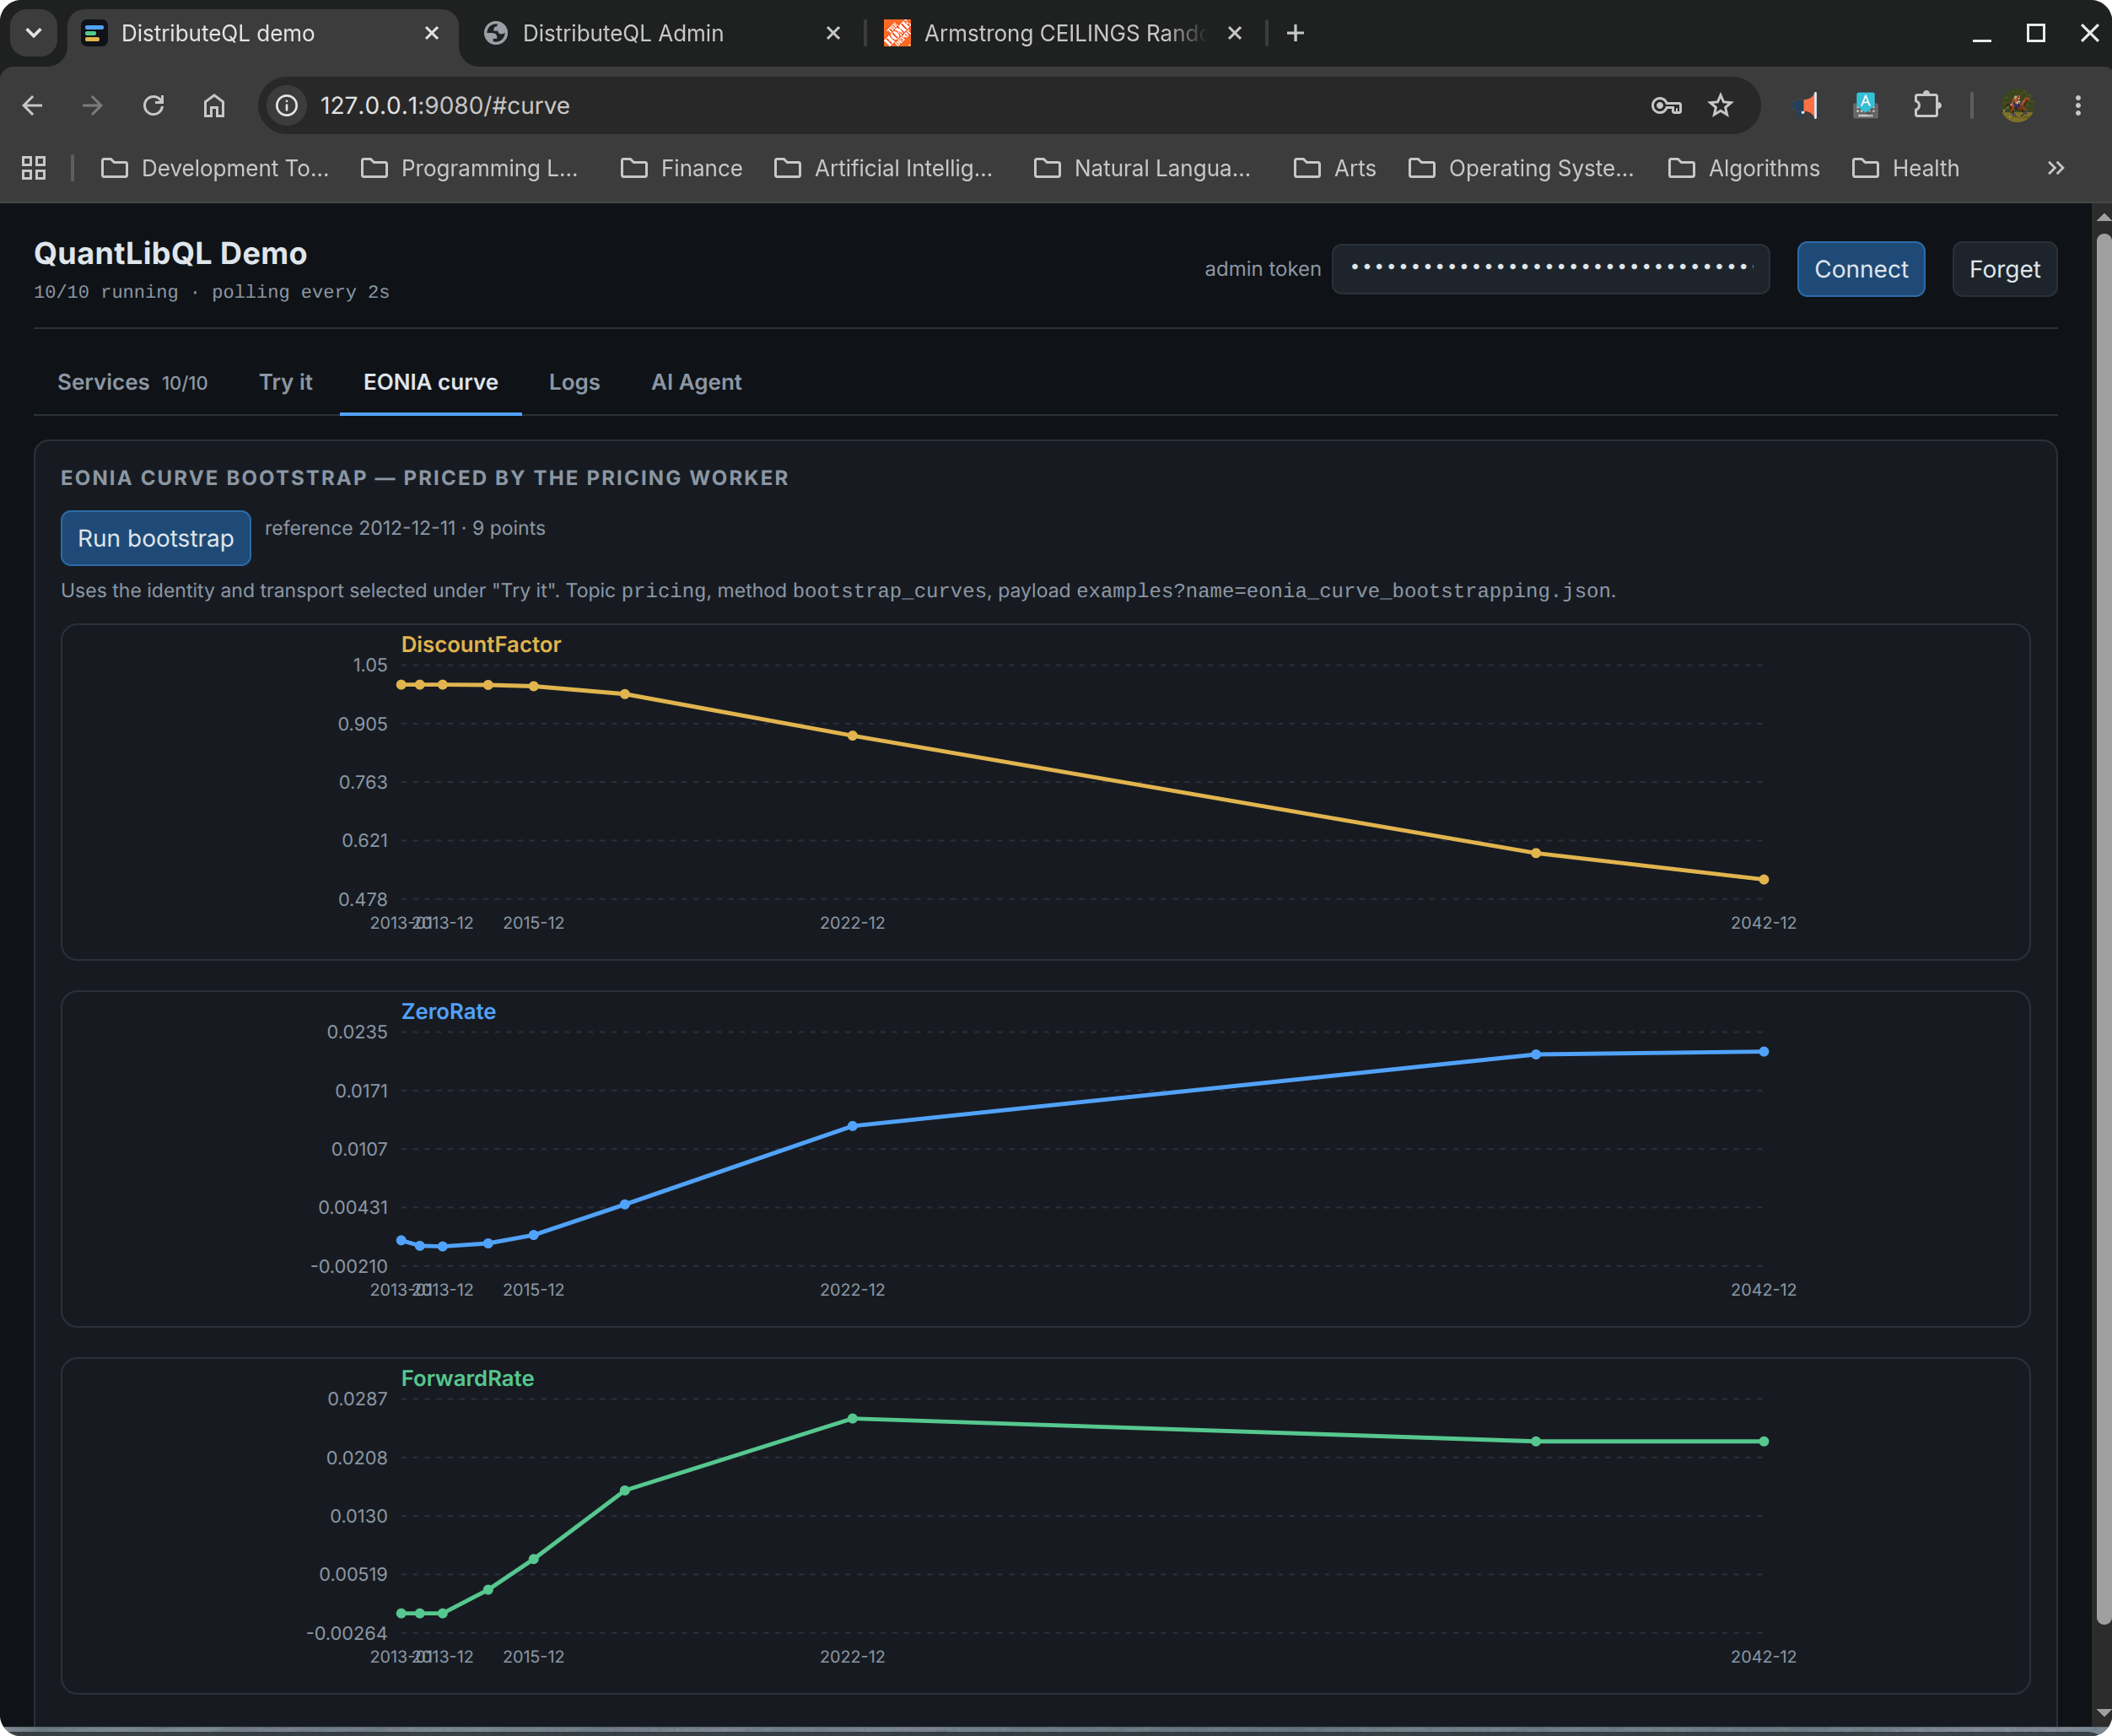Viewport: 2112px width, 1736px height.
Task: Click the Connect button
Action: point(1861,269)
